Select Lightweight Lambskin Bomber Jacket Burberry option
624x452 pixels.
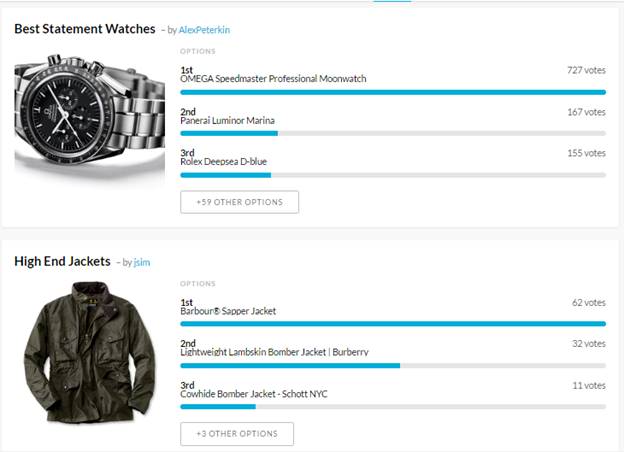(274, 352)
